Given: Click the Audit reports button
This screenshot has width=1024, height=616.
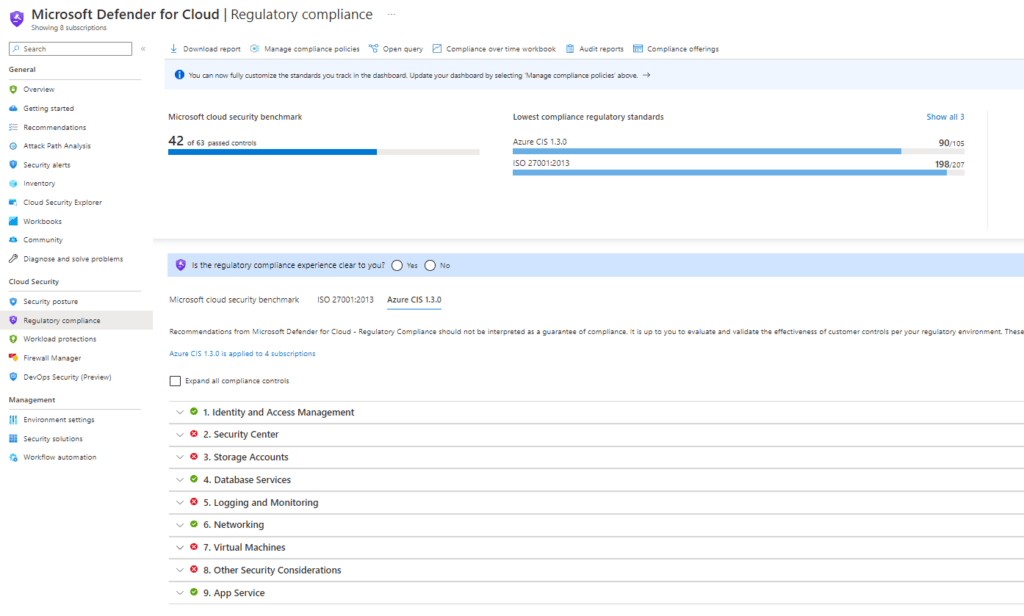Looking at the screenshot, I should [594, 49].
